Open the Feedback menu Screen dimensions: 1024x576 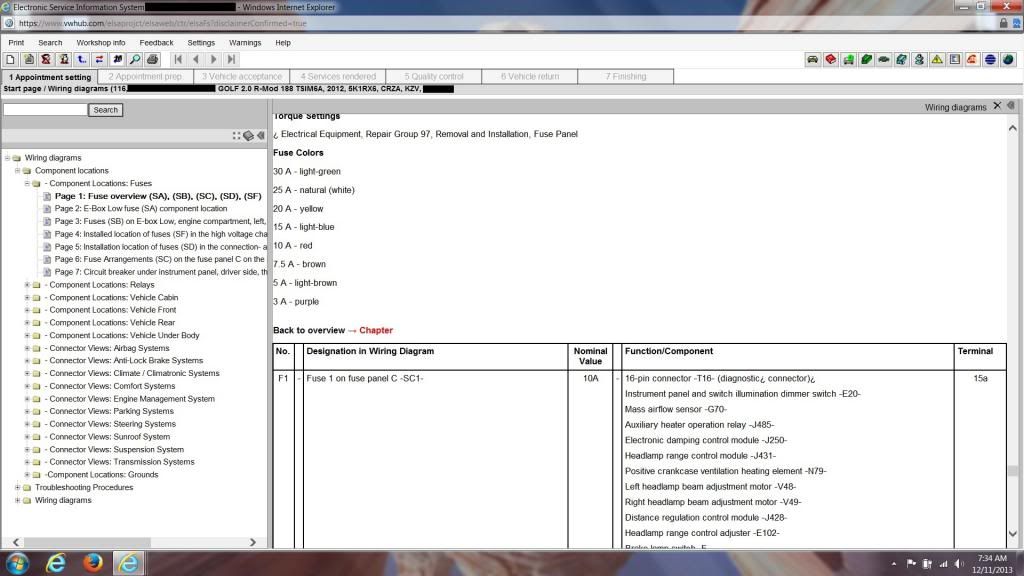(x=157, y=42)
